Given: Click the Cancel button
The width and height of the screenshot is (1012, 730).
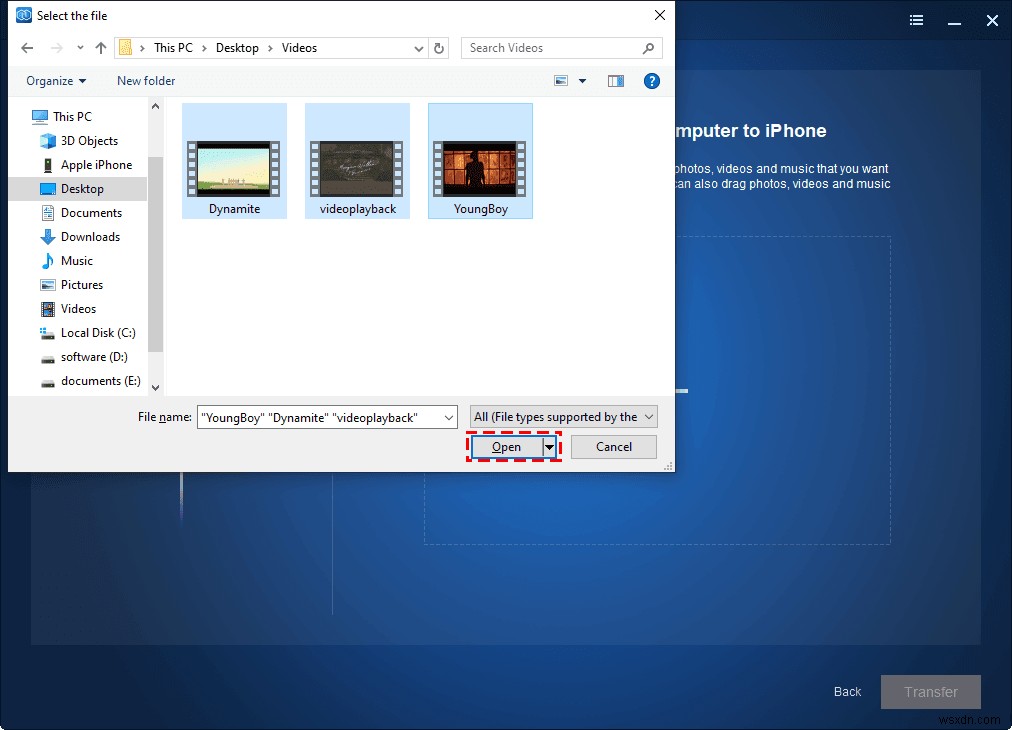Looking at the screenshot, I should coord(613,447).
